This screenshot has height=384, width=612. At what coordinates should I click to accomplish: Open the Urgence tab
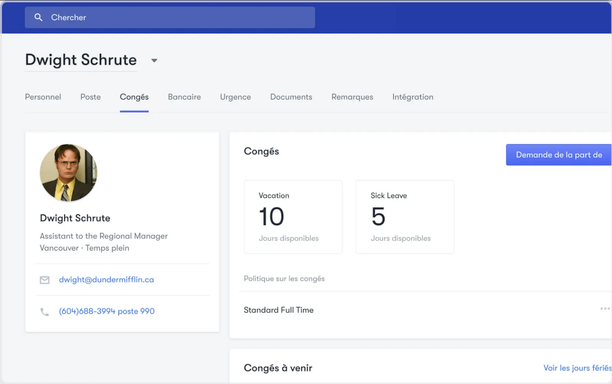235,97
